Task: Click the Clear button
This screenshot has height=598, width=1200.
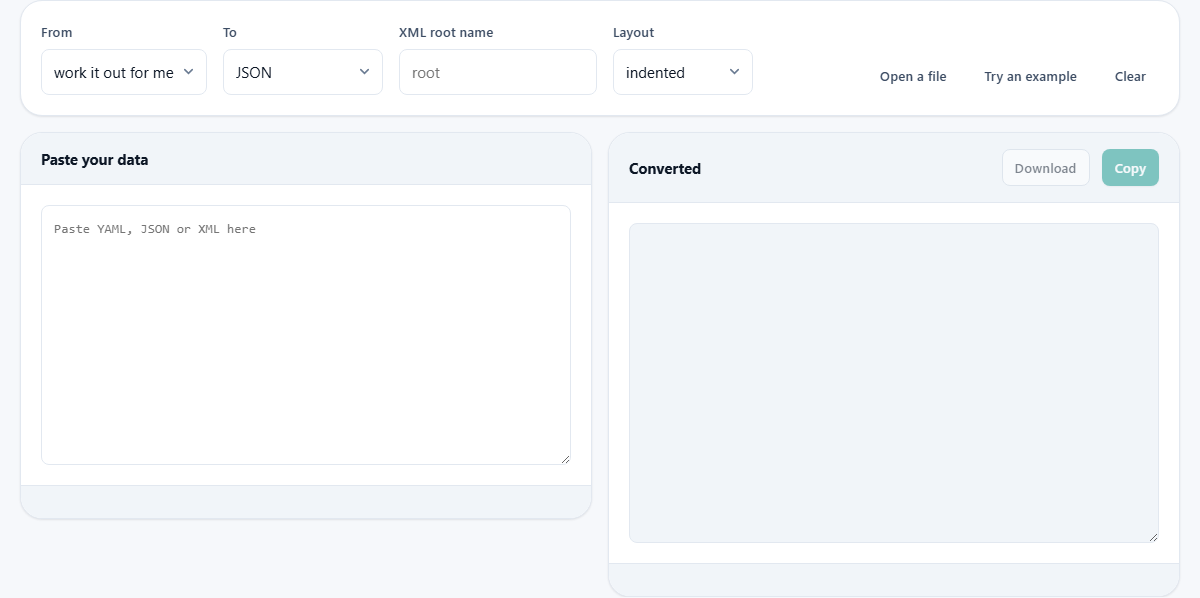Action: pyautogui.click(x=1130, y=76)
